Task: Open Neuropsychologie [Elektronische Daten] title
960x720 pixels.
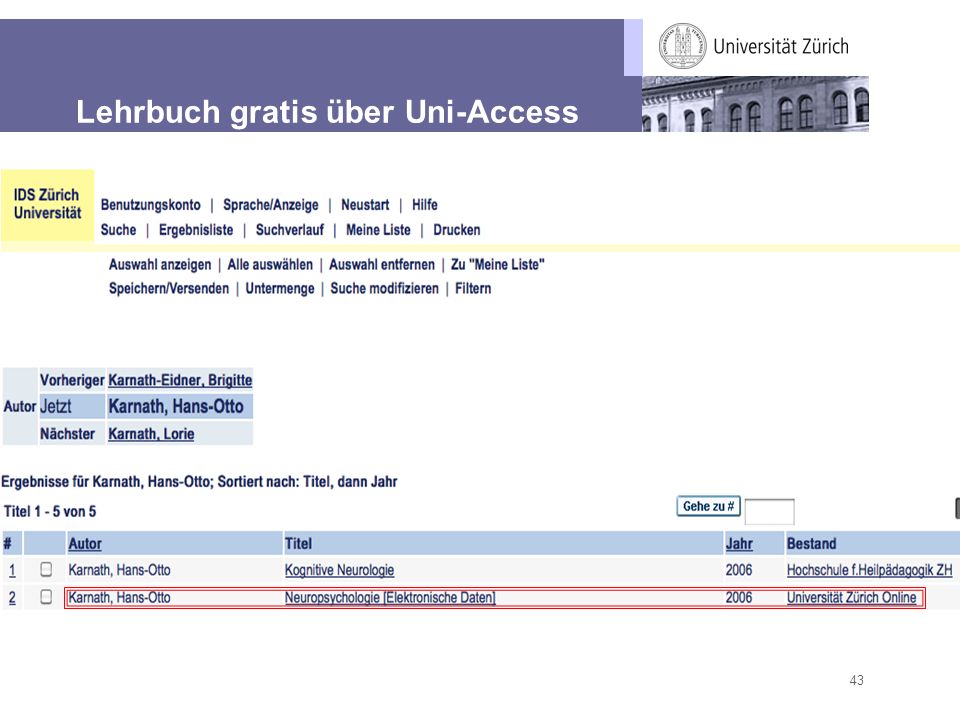Action: [390, 598]
